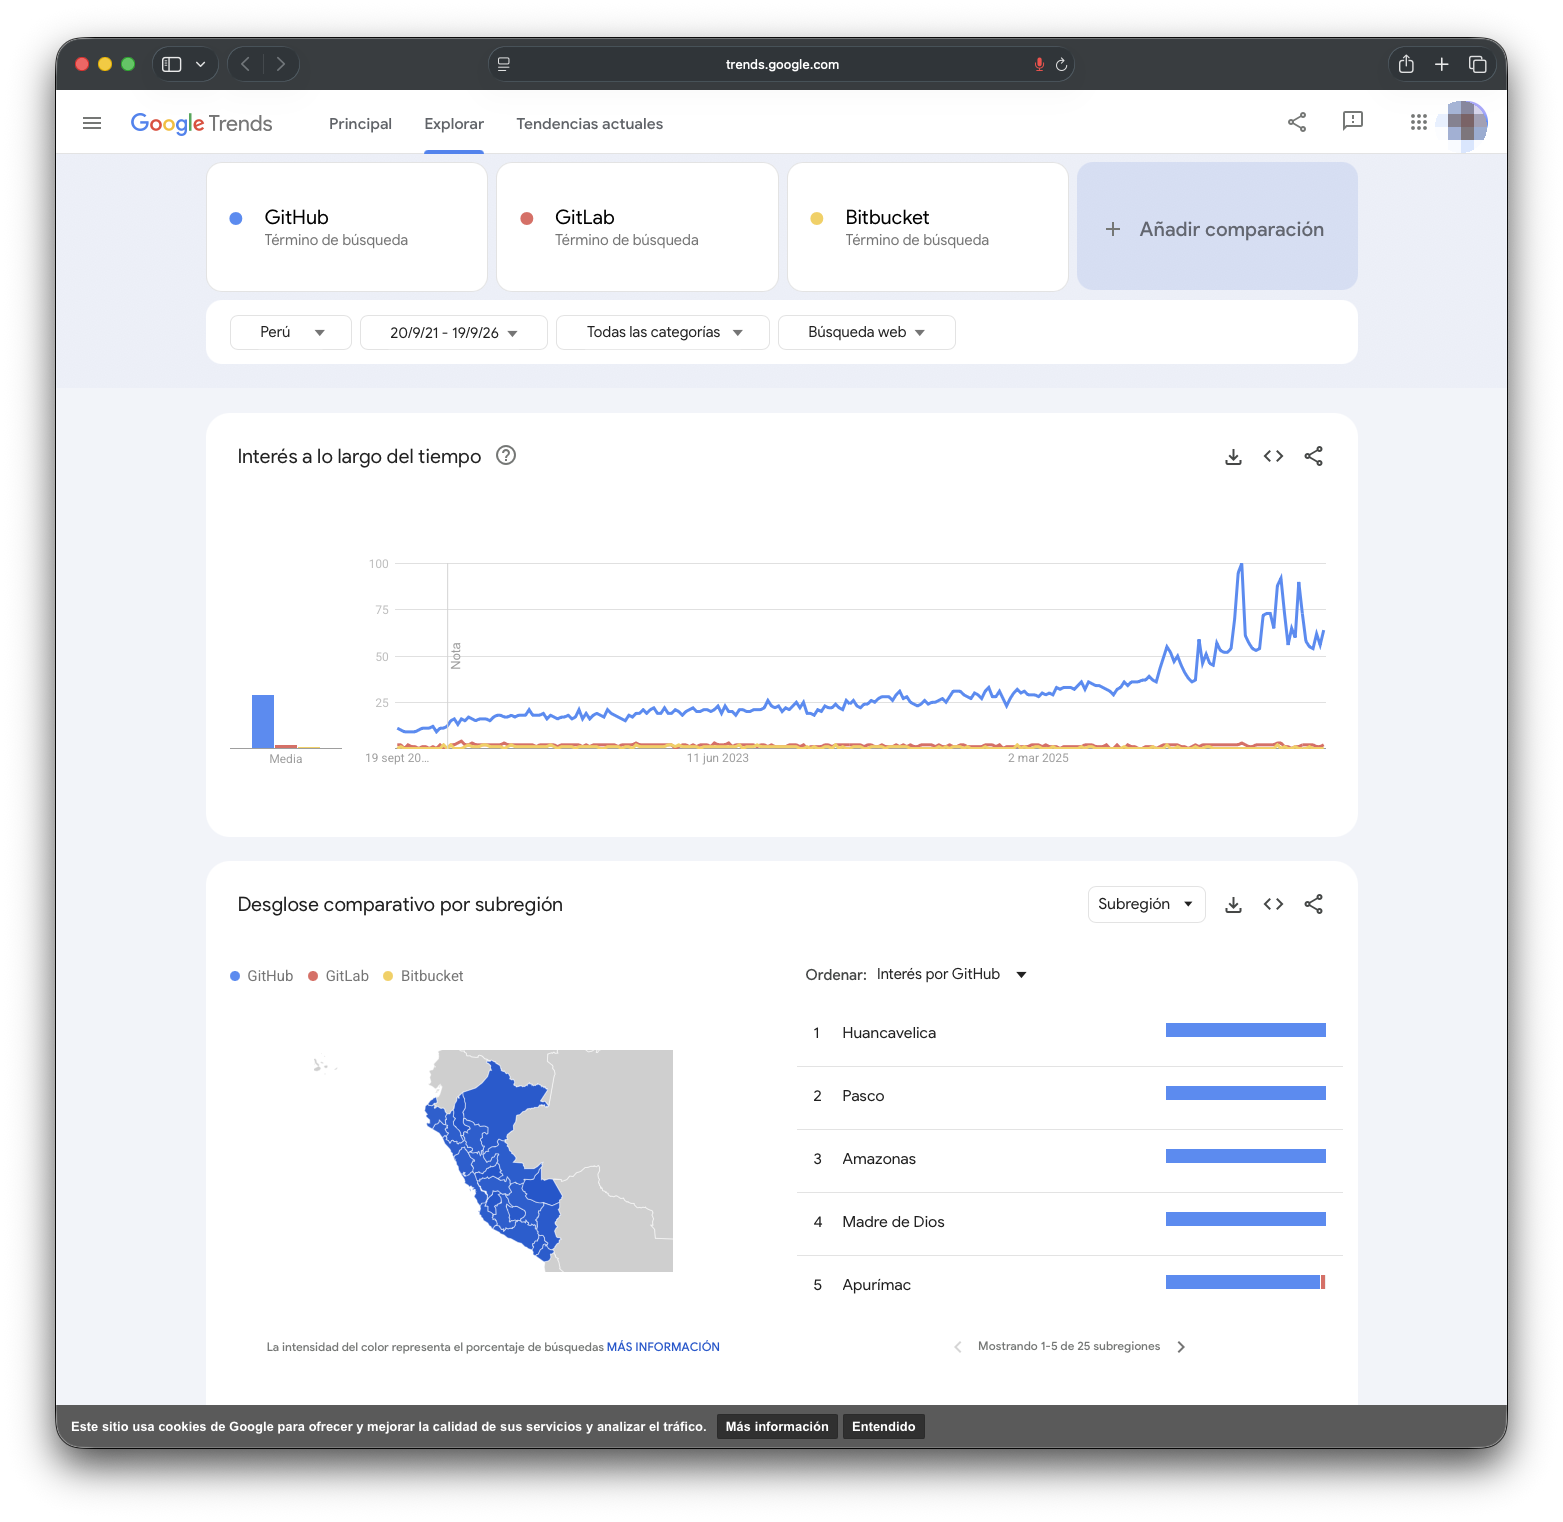Click the Peru map shaded region
1563x1522 pixels.
tap(500, 1160)
